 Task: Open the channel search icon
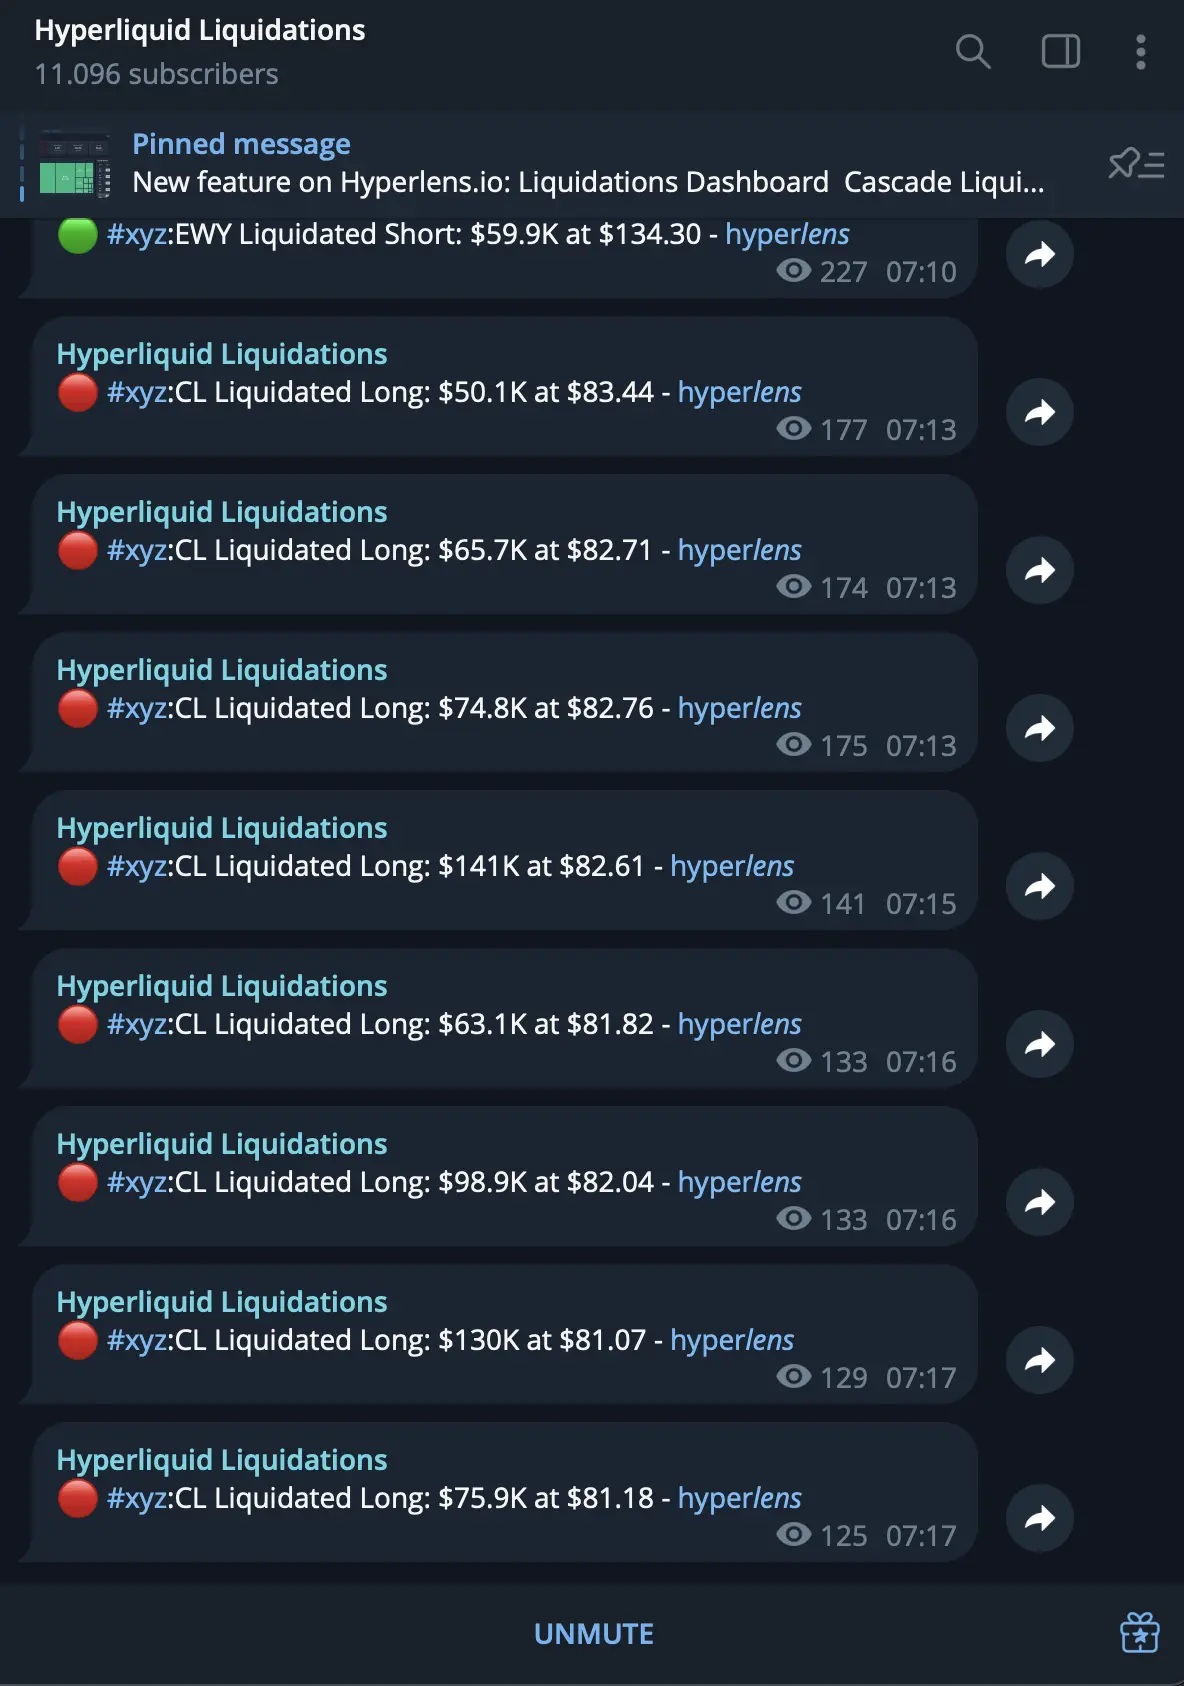point(972,51)
